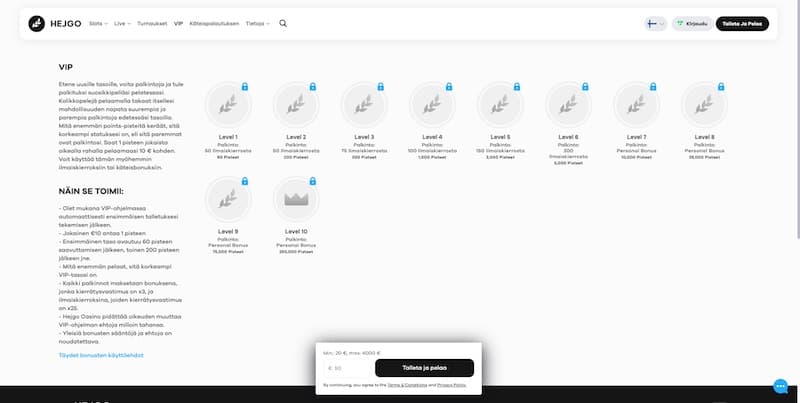
Task: Focus the deposit amount input field
Action: [348, 368]
